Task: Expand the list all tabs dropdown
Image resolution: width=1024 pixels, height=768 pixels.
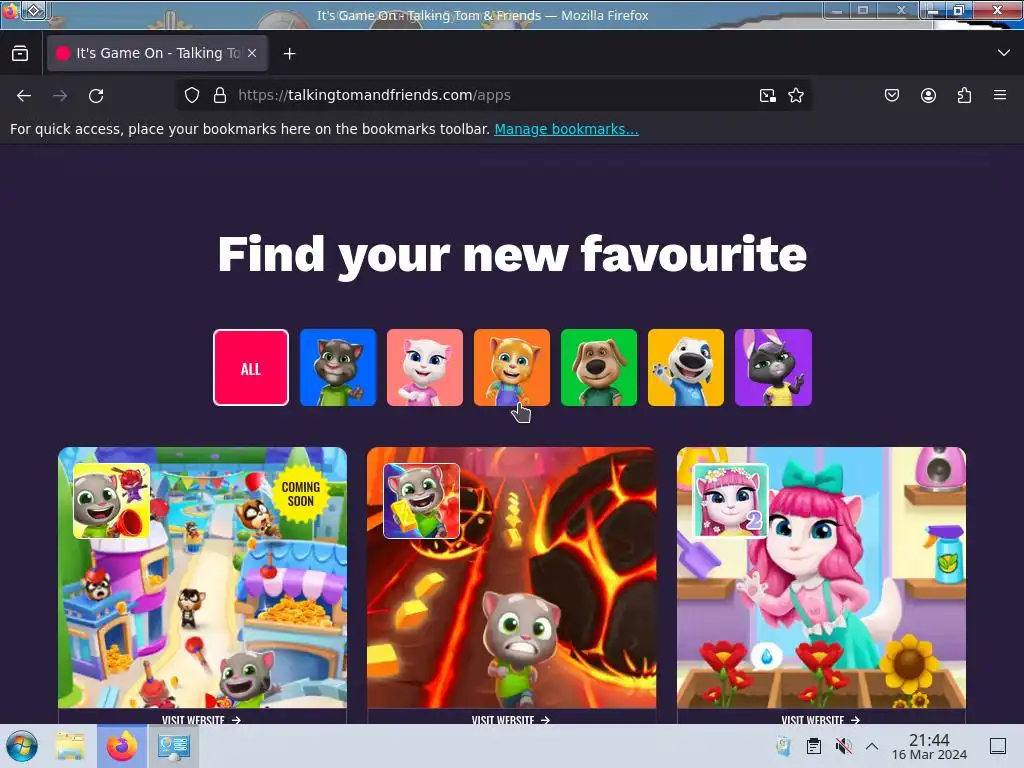Action: [x=1004, y=53]
